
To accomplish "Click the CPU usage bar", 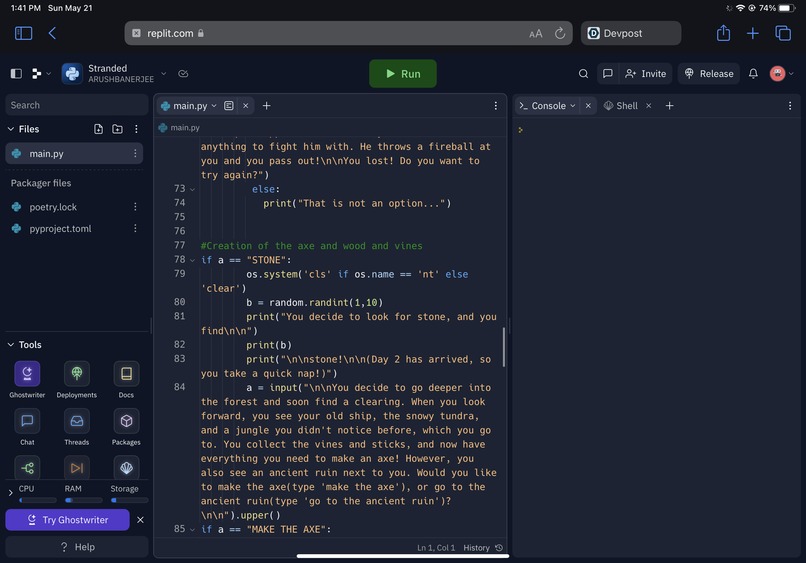I will click(38, 500).
